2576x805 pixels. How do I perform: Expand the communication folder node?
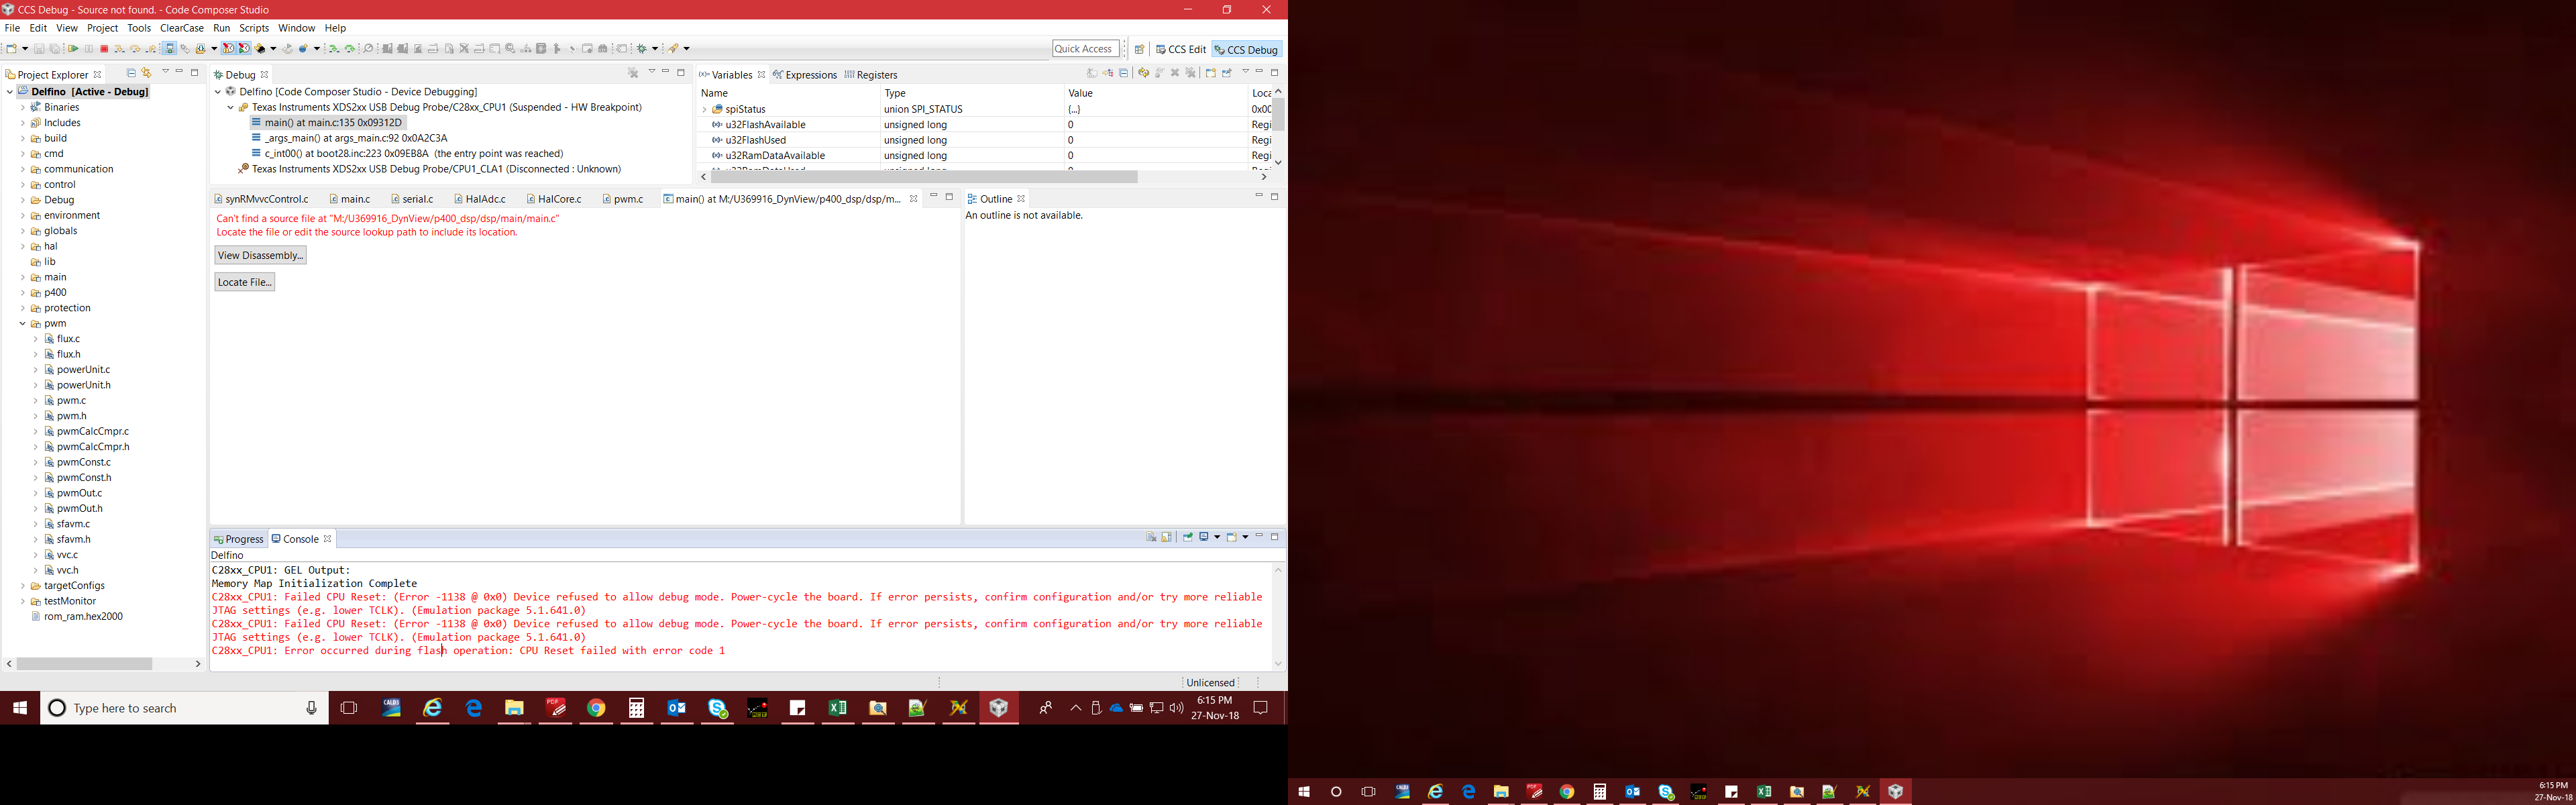[22, 169]
